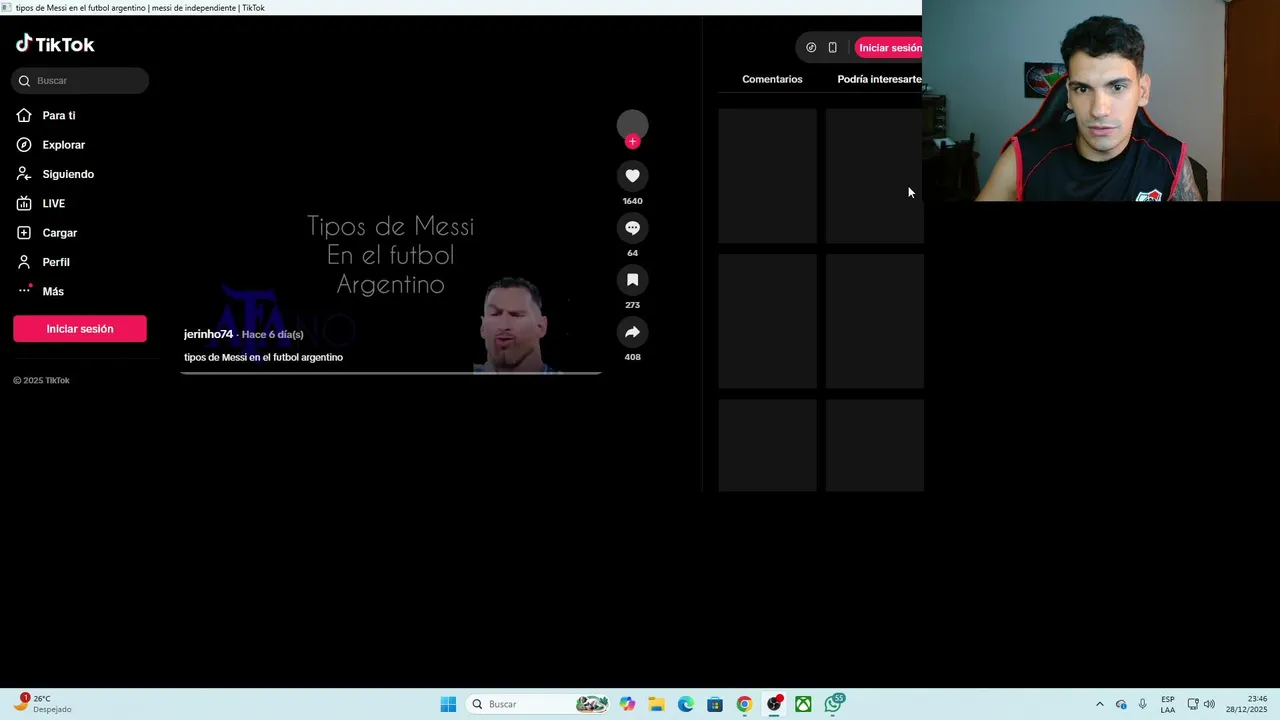Switch to Google Chrome in the taskbar
The image size is (1280, 720).
(744, 704)
